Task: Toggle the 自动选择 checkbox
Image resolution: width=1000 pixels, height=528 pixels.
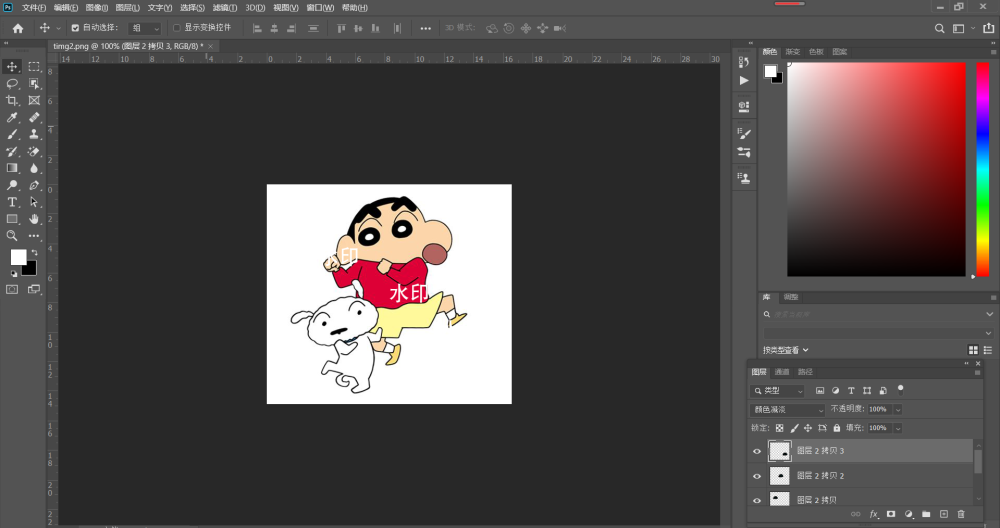Action: pos(75,28)
